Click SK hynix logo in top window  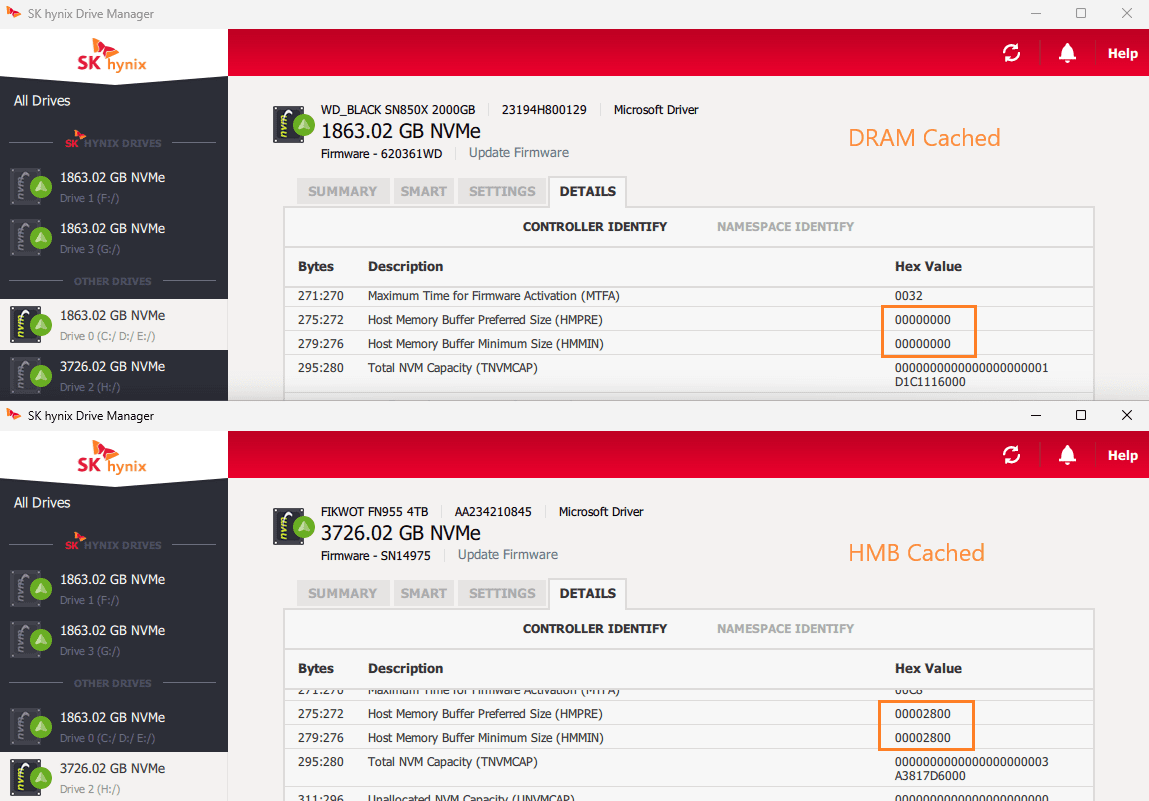pyautogui.click(x=112, y=56)
